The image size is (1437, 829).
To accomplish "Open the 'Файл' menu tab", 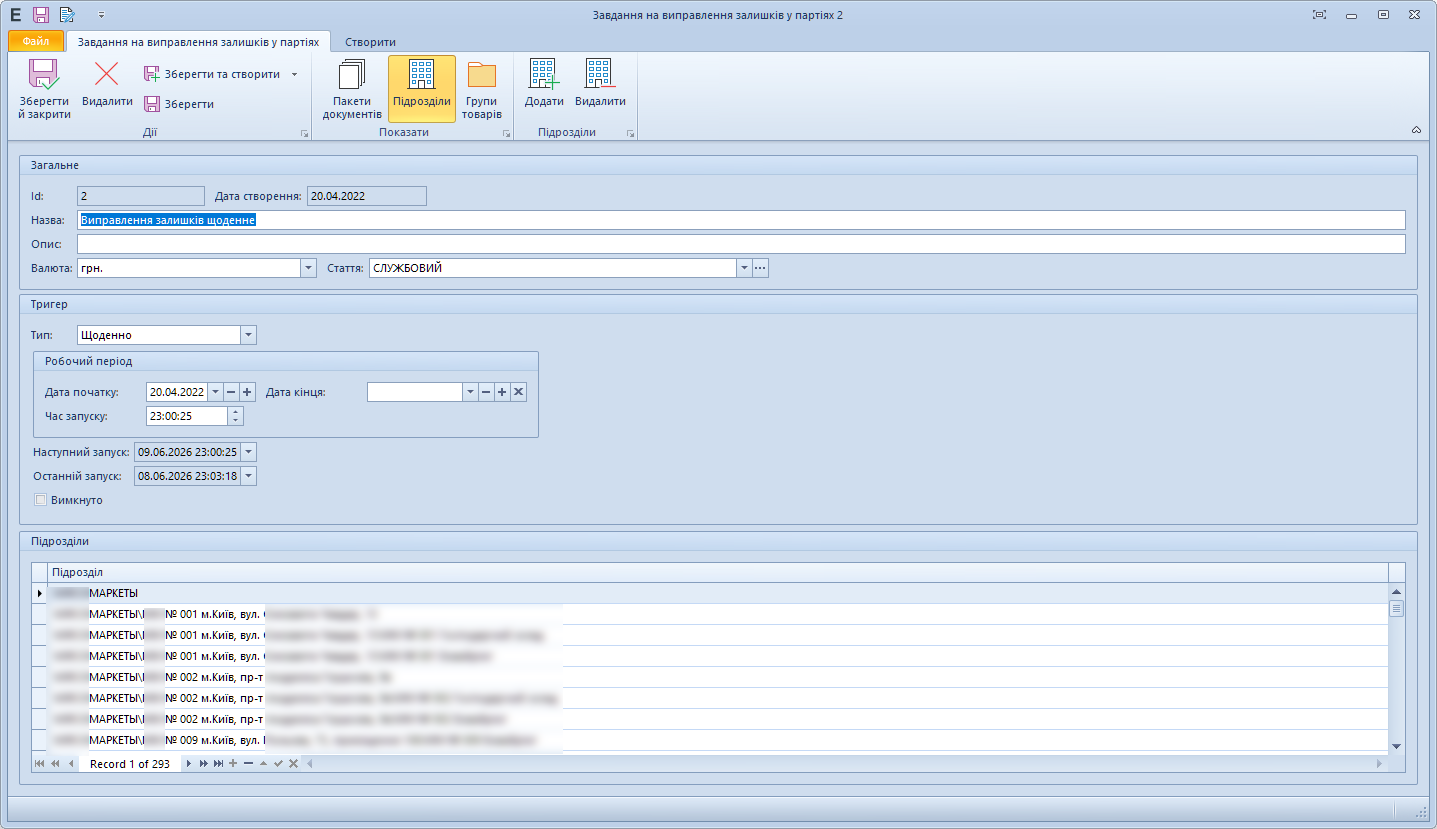I will 36,42.
